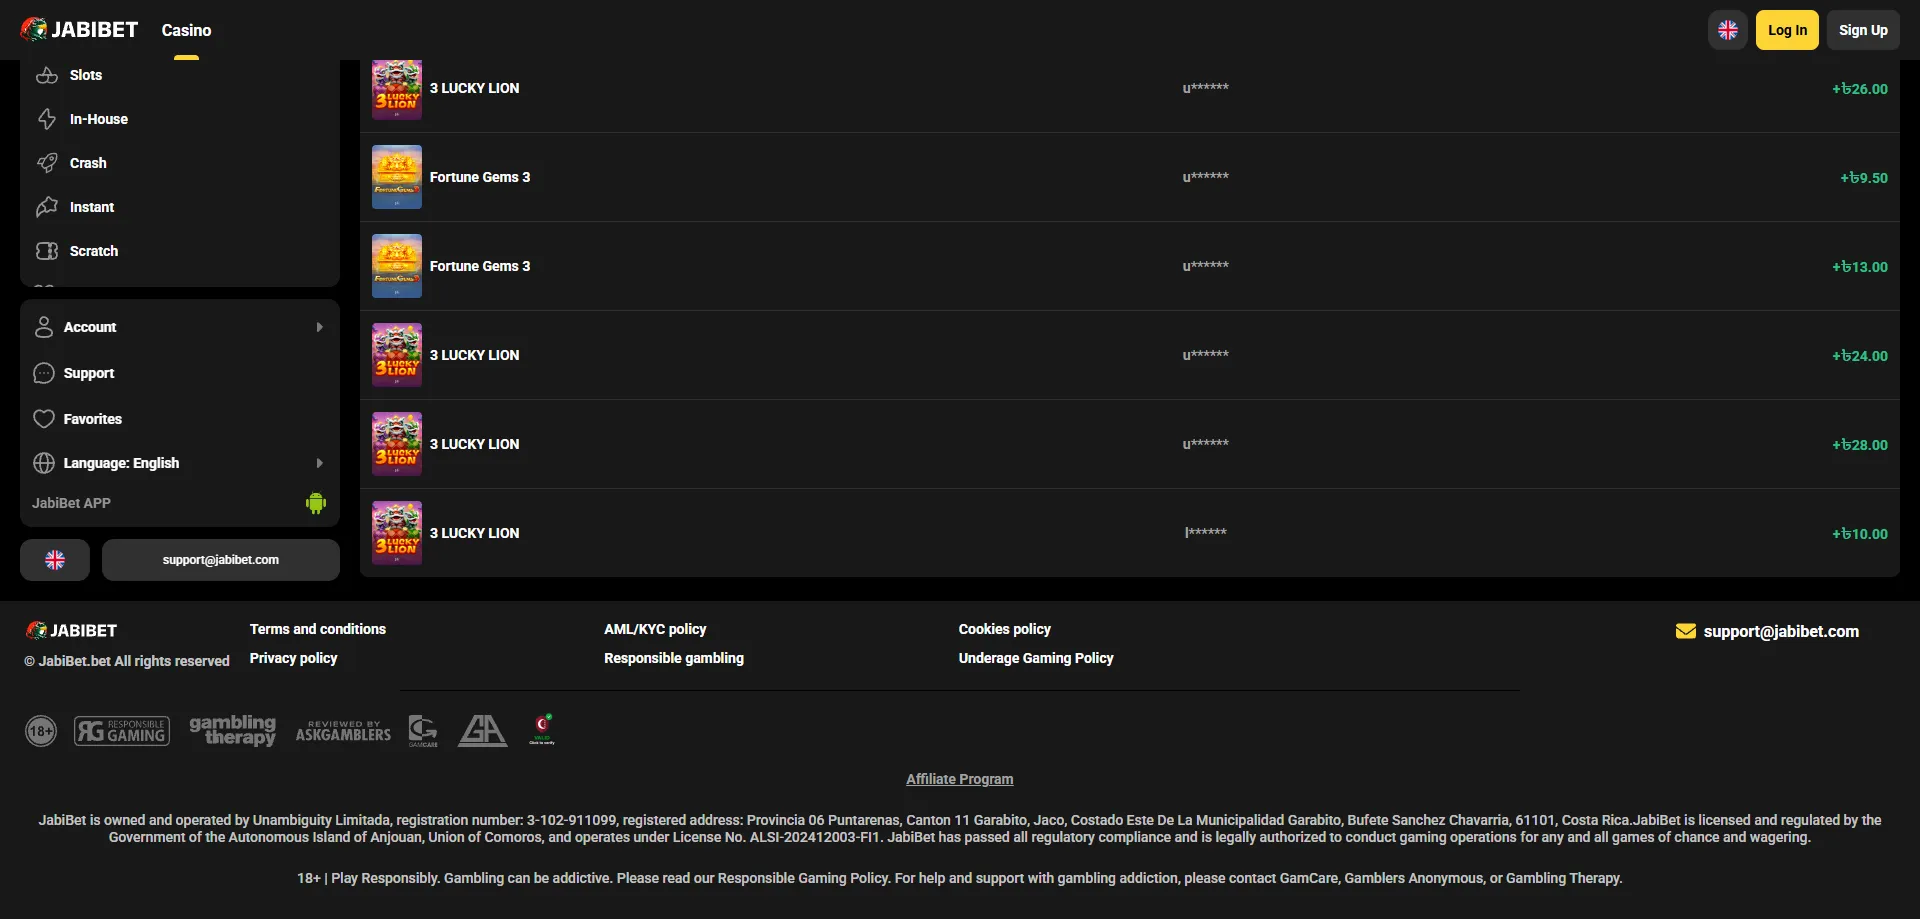Open the Slots menu item
The width and height of the screenshot is (1920, 919).
(180, 75)
